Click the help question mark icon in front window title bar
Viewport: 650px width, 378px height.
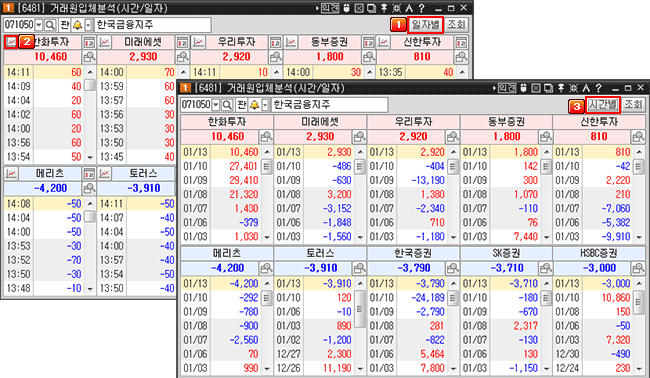(x=598, y=88)
